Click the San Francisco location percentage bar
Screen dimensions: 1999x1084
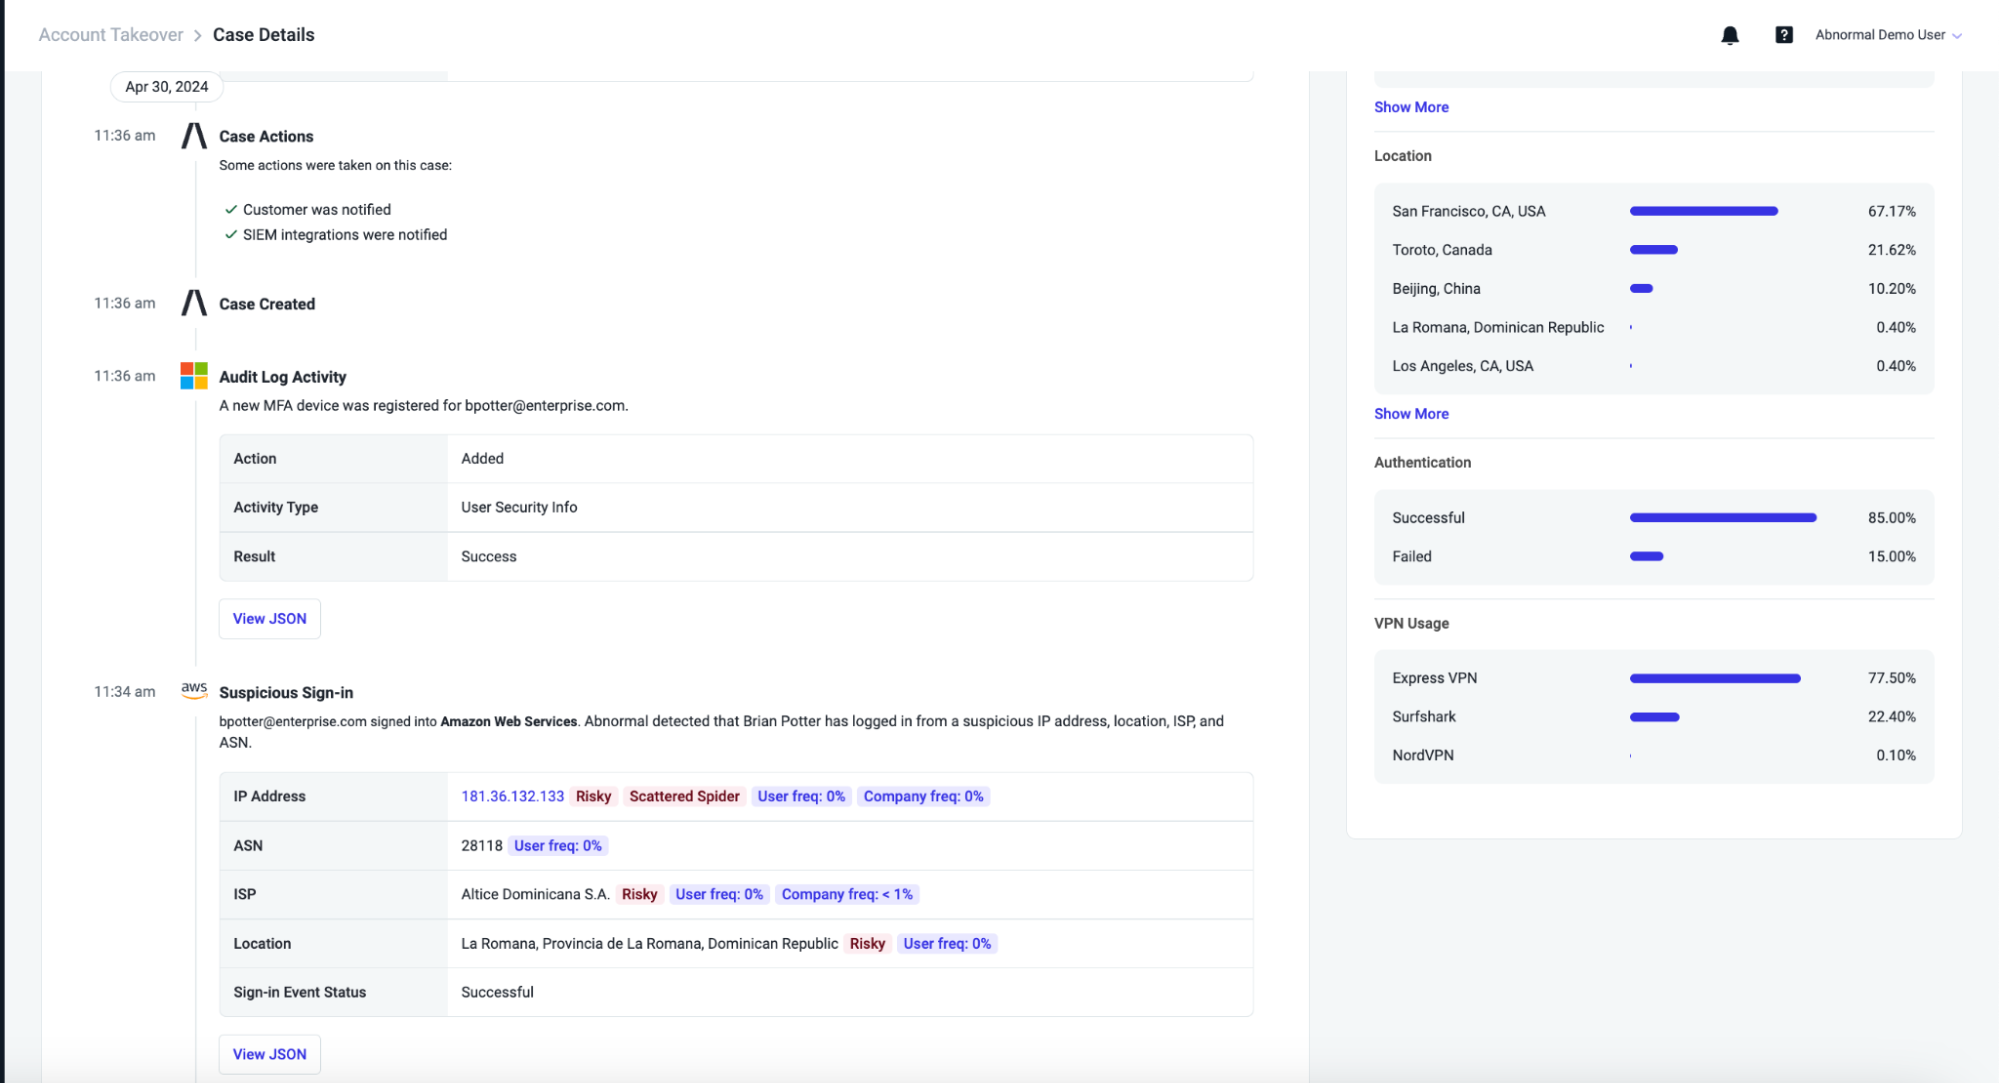pos(1704,212)
